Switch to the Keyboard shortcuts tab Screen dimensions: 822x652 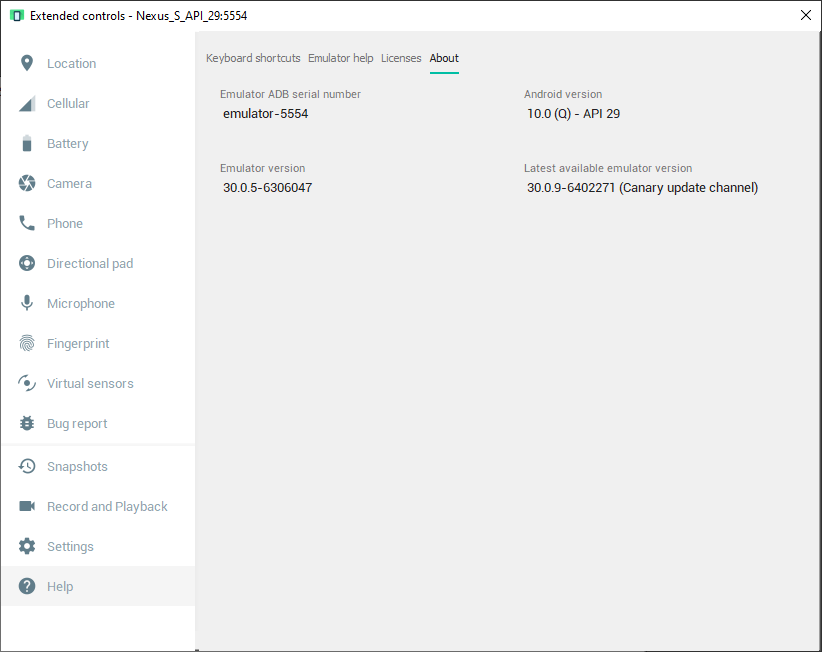click(253, 59)
